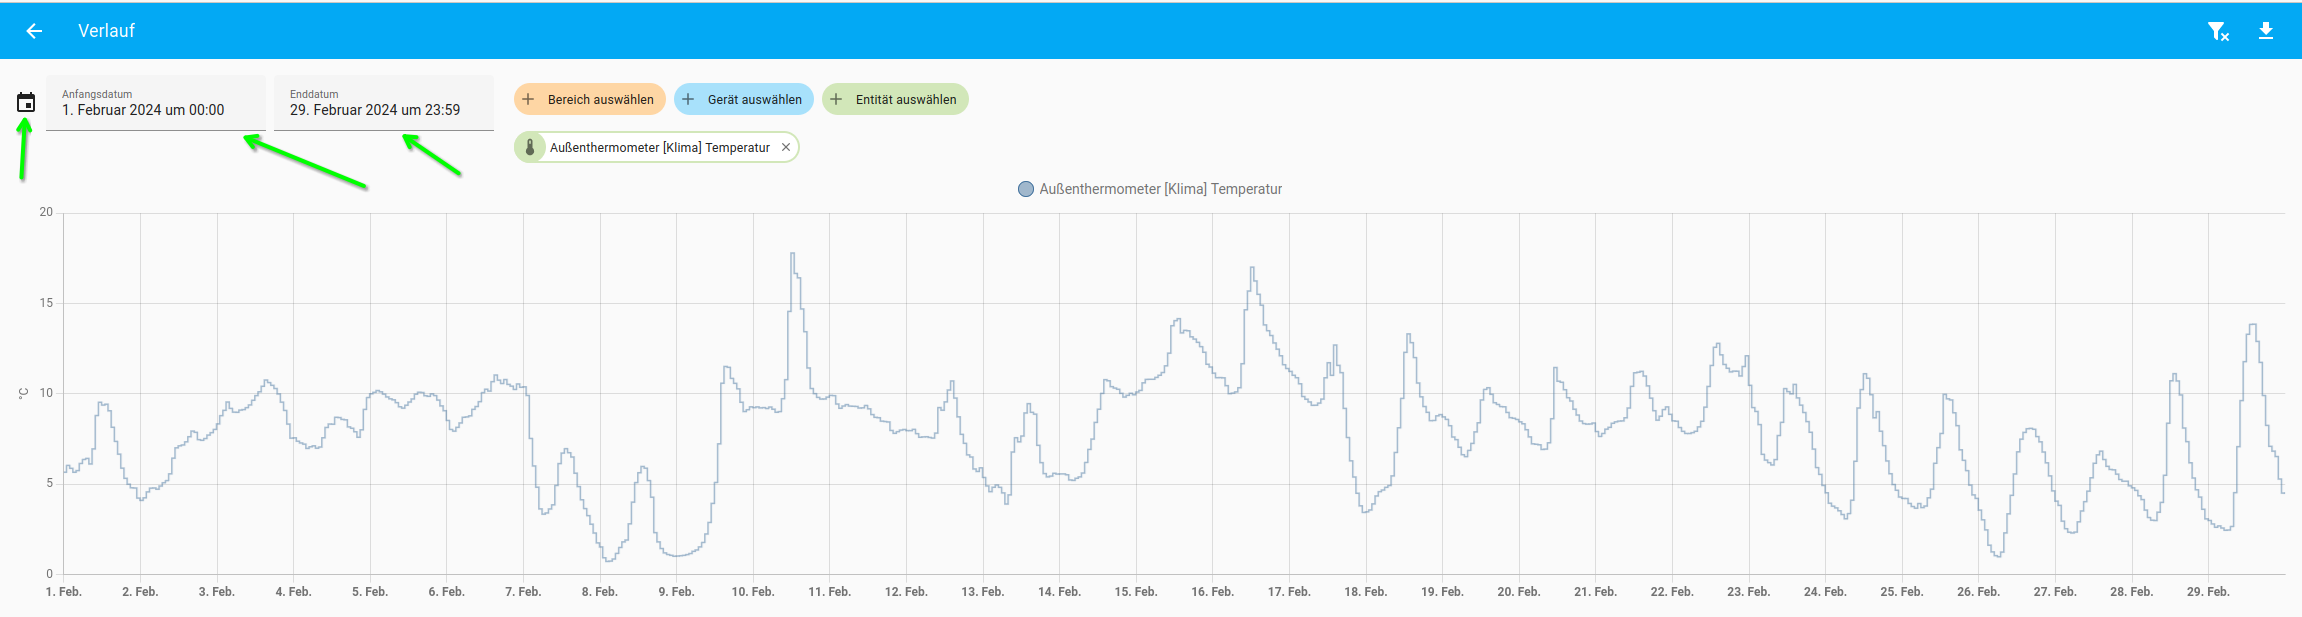The height and width of the screenshot is (617, 2302).
Task: Click plus icon on Gerät auswählen
Action: 688,99
